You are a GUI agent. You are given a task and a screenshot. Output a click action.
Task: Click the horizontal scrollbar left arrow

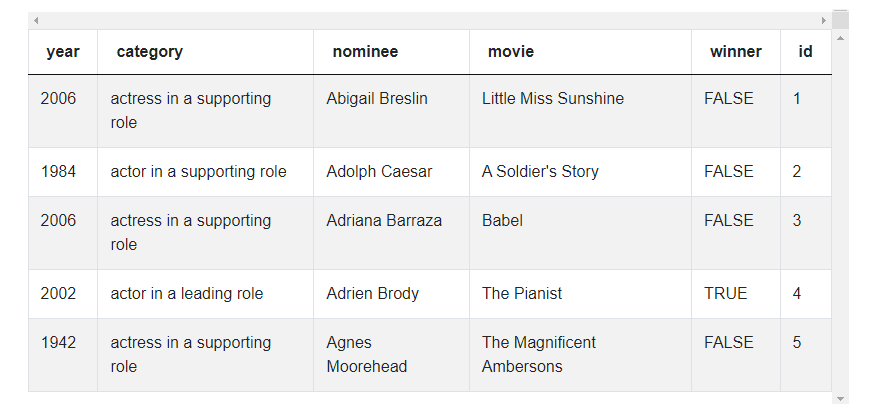(36, 20)
